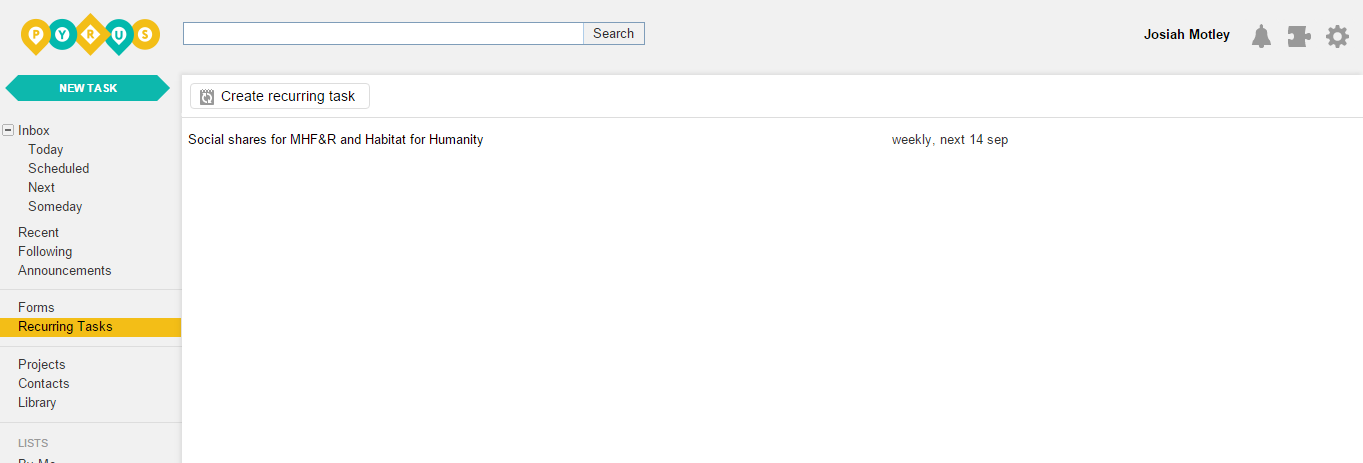Image resolution: width=1363 pixels, height=463 pixels.
Task: Go to Recent in sidebar
Action: click(x=38, y=233)
